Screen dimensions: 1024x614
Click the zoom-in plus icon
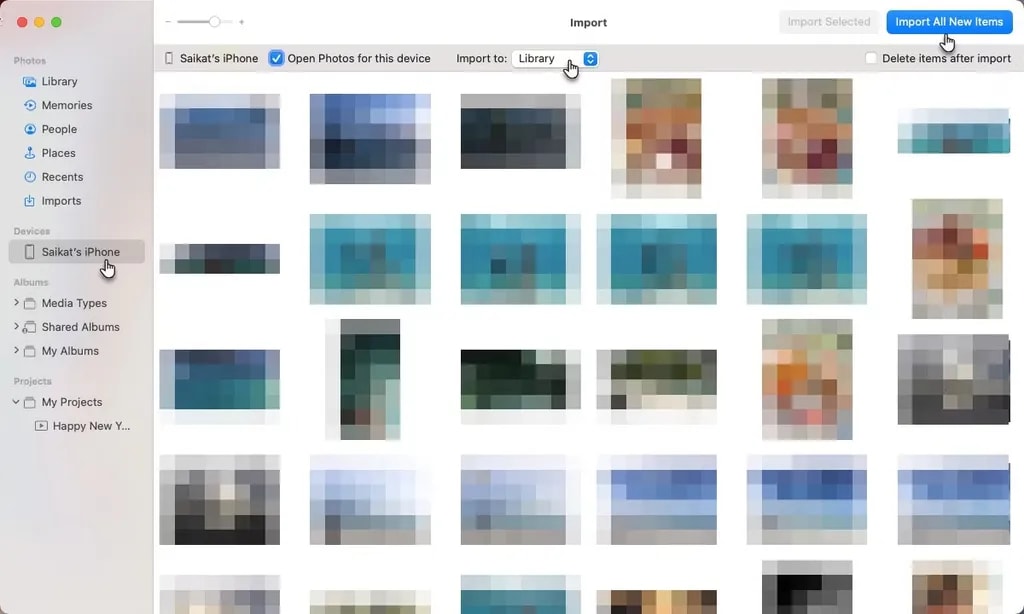241,22
